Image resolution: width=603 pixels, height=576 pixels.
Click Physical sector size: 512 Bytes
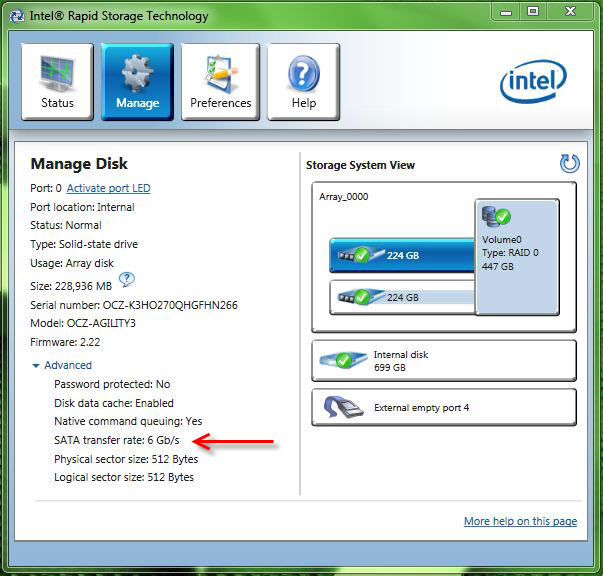[126, 459]
